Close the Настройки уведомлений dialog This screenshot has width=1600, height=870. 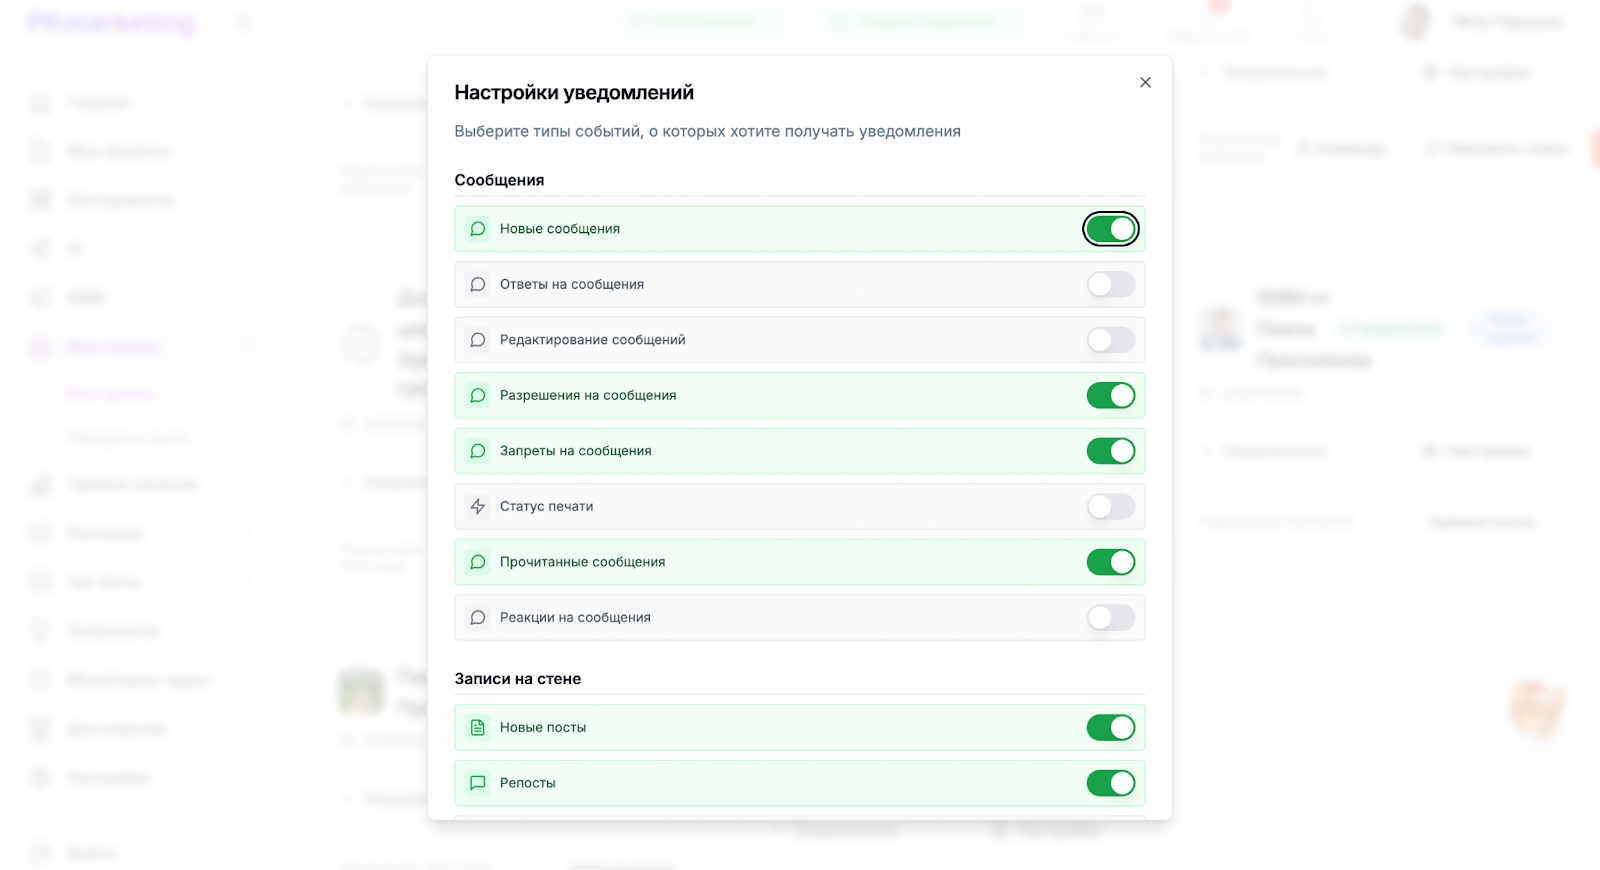pos(1146,82)
